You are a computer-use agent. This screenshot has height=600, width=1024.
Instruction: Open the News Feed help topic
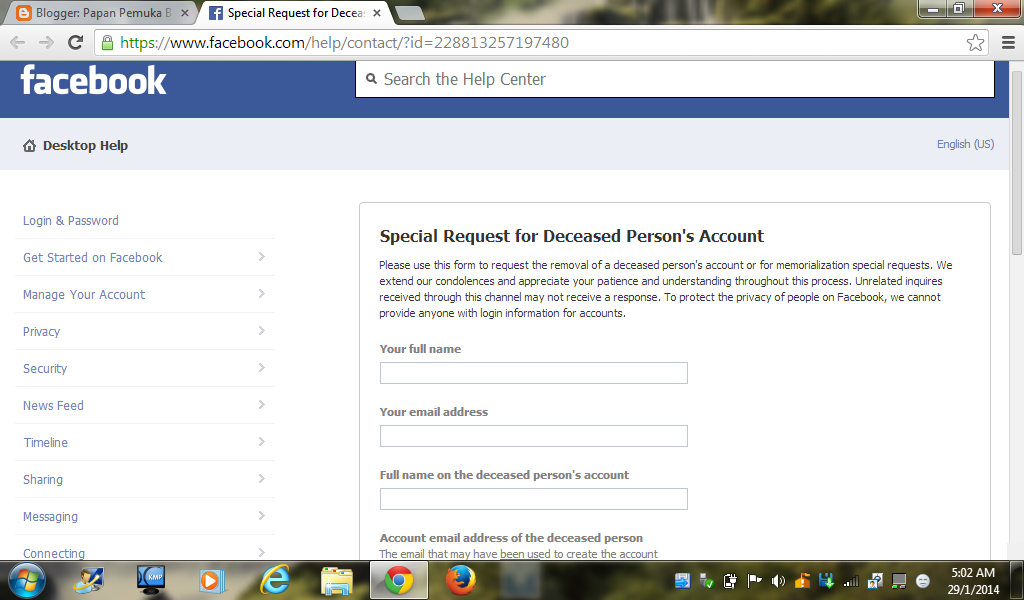pos(53,406)
